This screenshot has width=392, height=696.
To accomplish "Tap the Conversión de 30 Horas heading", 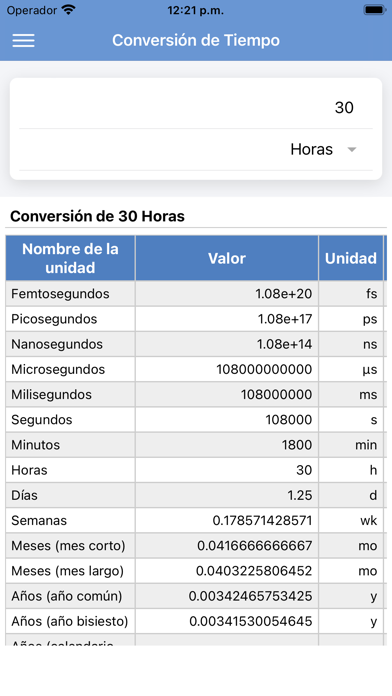I will (x=97, y=217).
